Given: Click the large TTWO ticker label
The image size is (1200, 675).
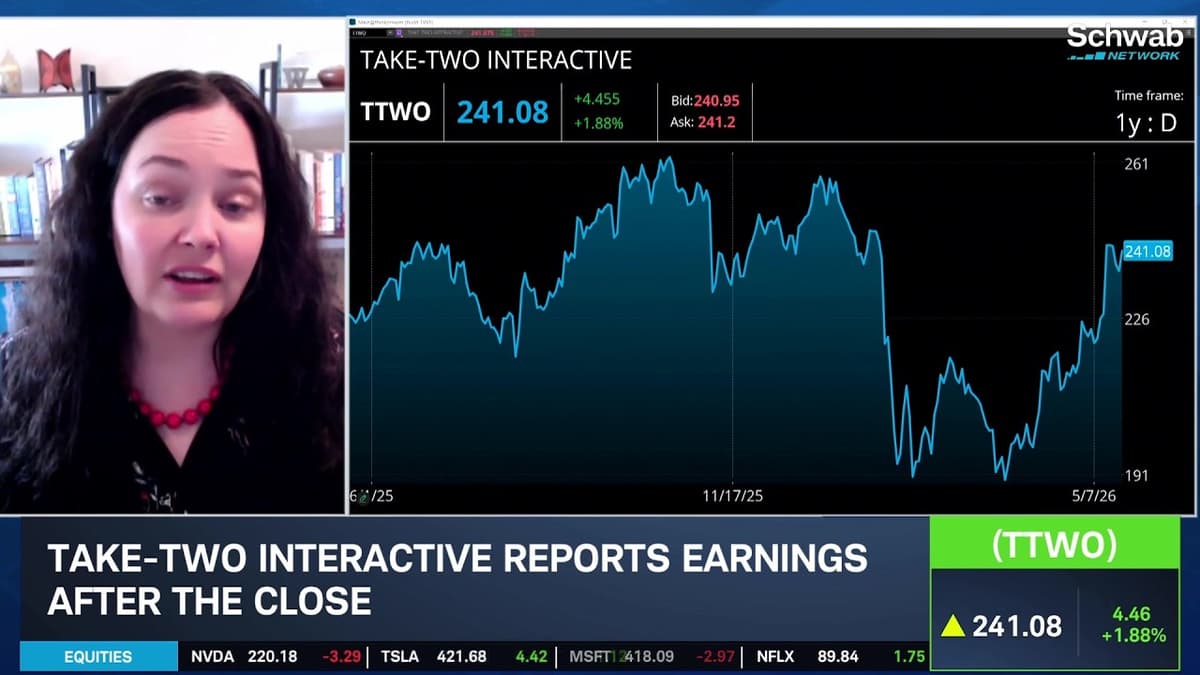Looking at the screenshot, I should pyautogui.click(x=395, y=111).
